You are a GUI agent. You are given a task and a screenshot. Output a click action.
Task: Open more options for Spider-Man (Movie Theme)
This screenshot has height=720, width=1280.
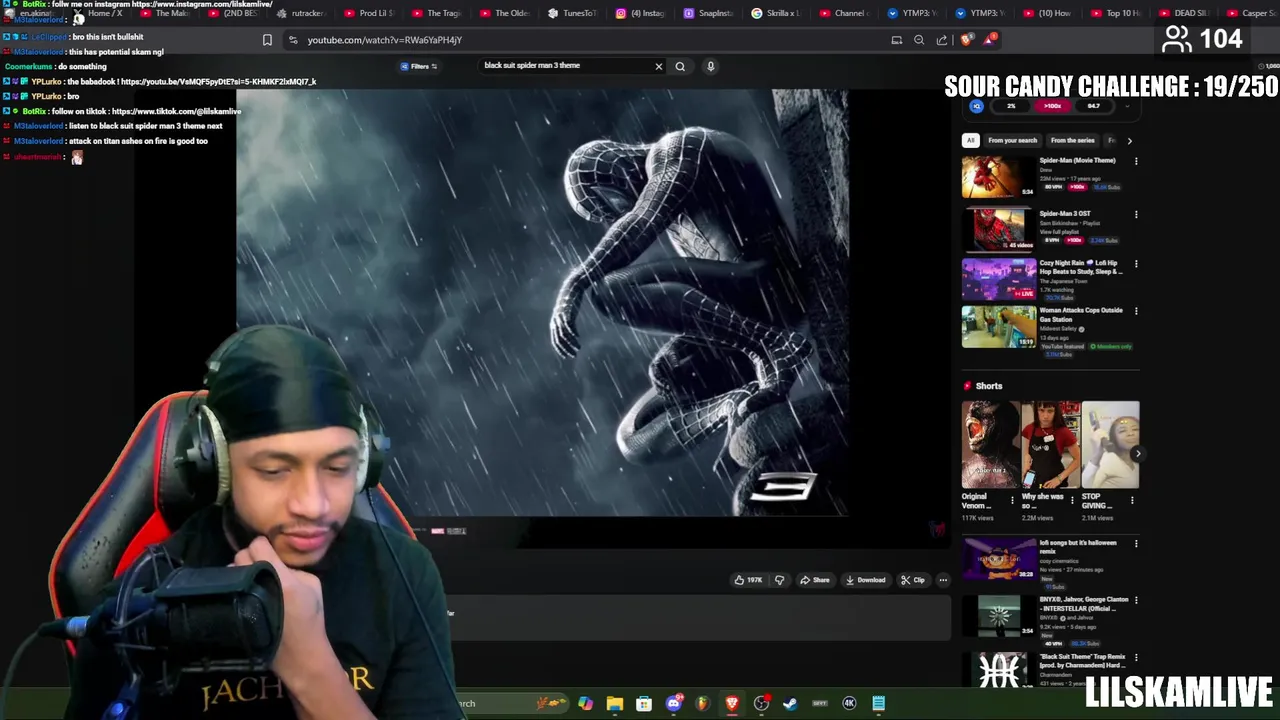point(1136,161)
